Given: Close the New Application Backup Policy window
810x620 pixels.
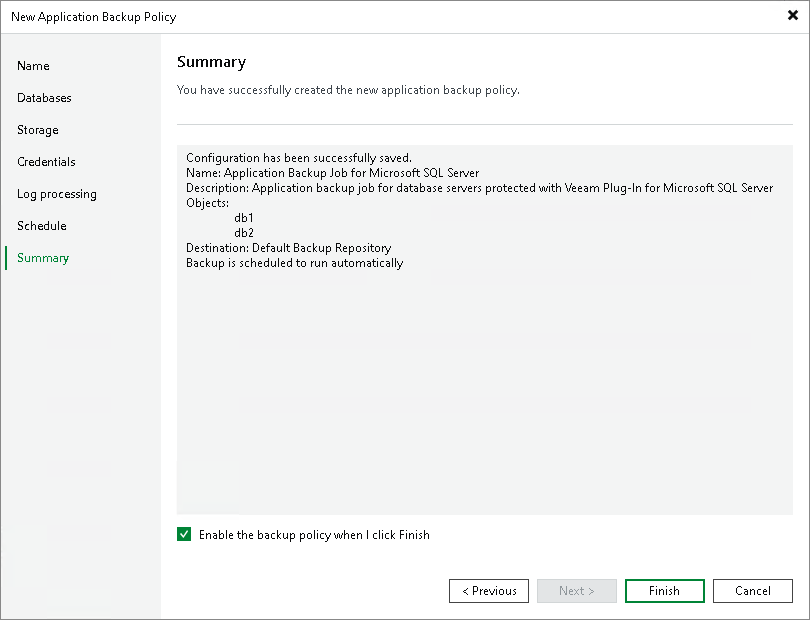Looking at the screenshot, I should pos(793,15).
